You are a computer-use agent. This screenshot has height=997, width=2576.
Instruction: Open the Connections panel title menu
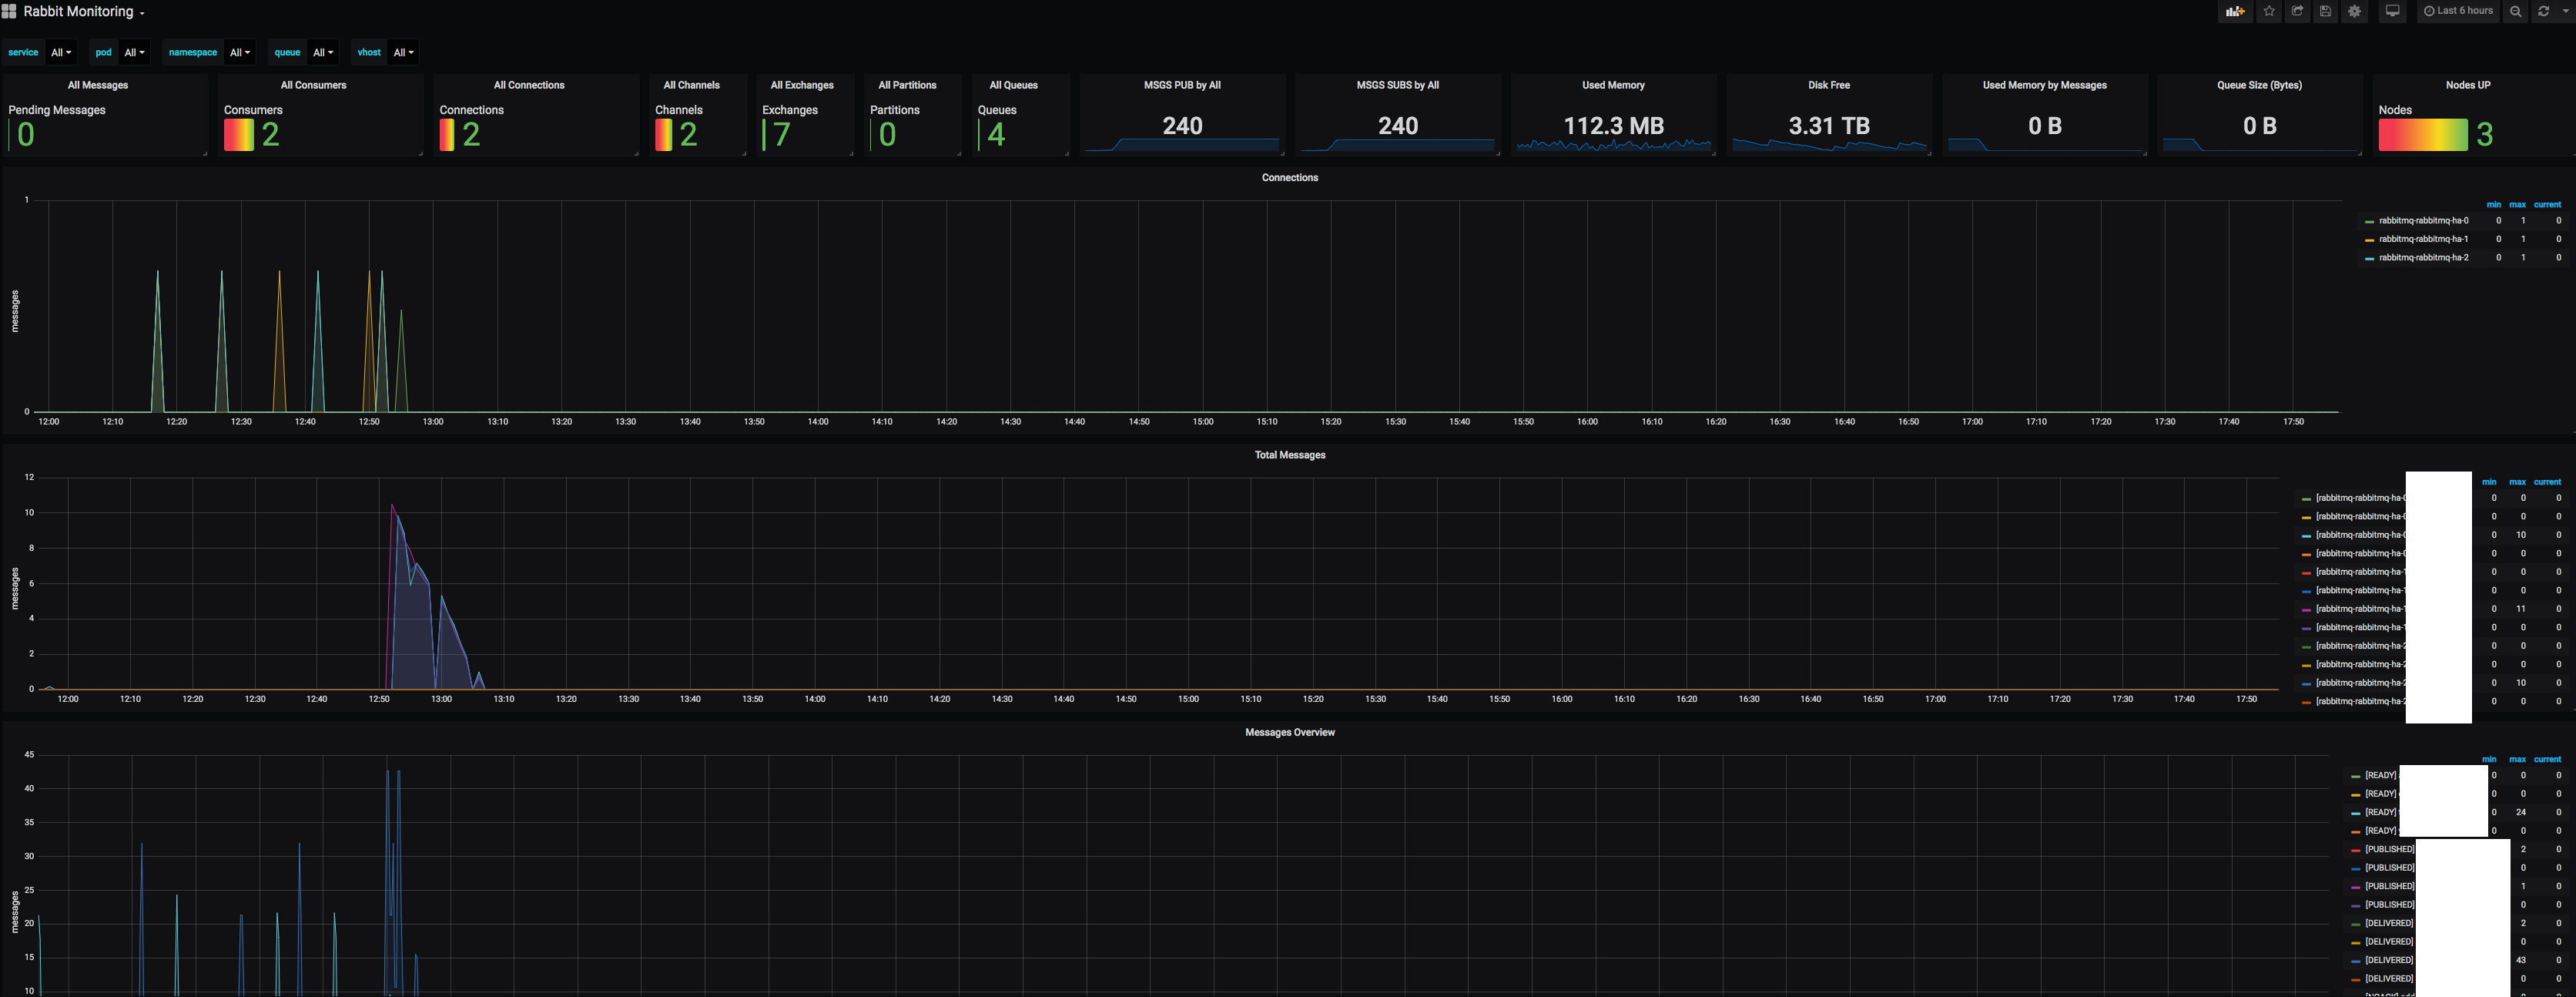[x=1289, y=178]
